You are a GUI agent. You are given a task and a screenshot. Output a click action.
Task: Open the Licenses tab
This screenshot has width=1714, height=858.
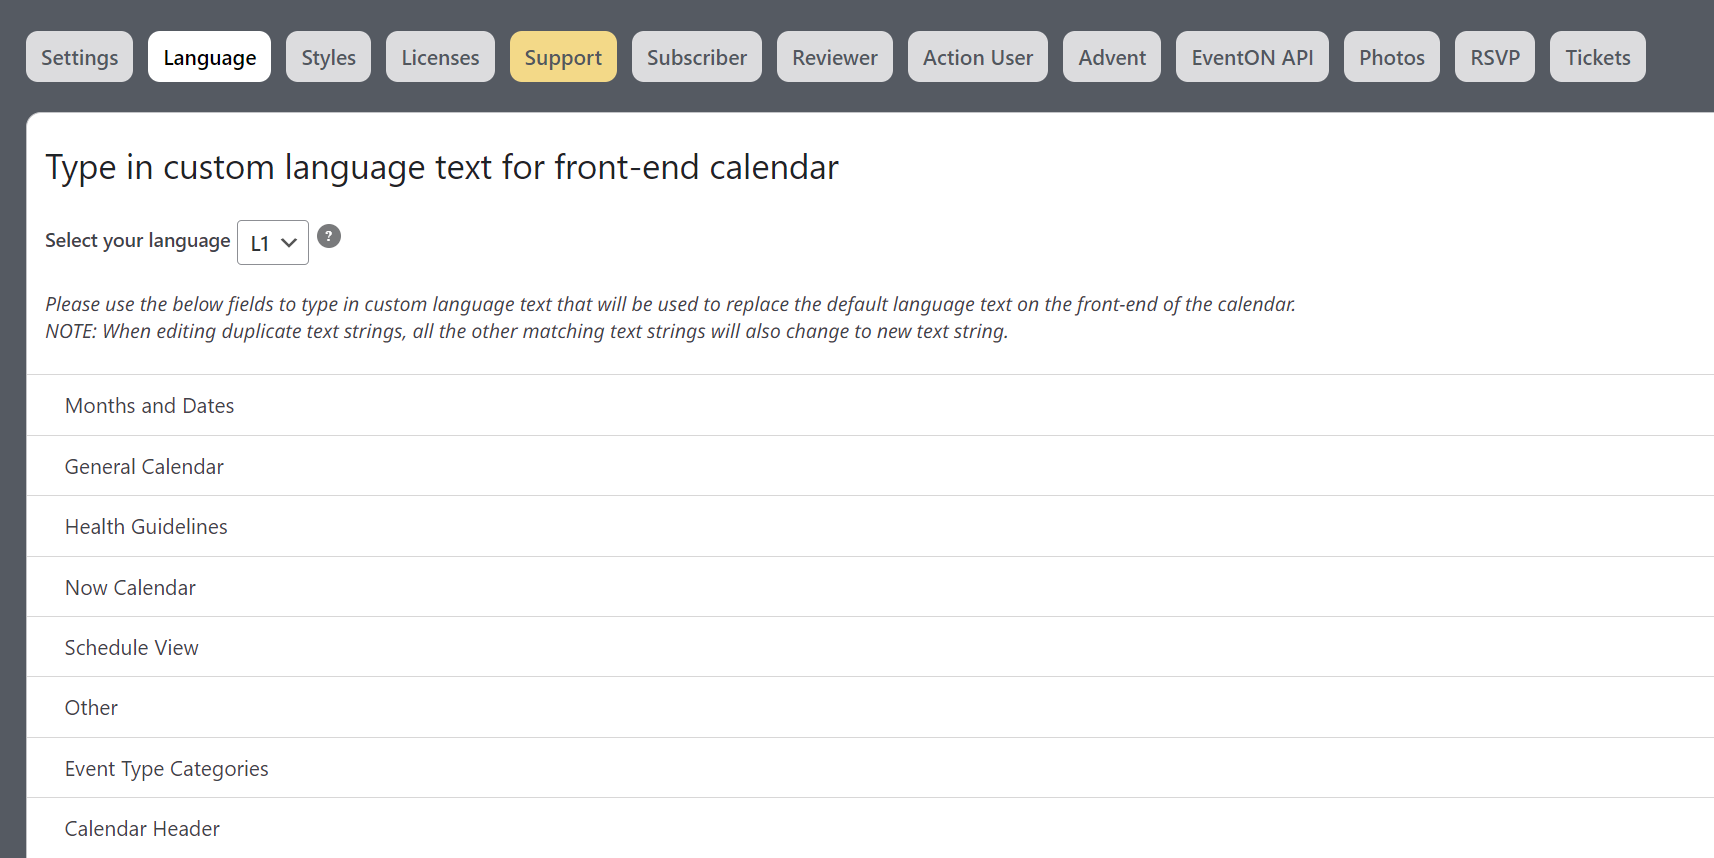(440, 57)
